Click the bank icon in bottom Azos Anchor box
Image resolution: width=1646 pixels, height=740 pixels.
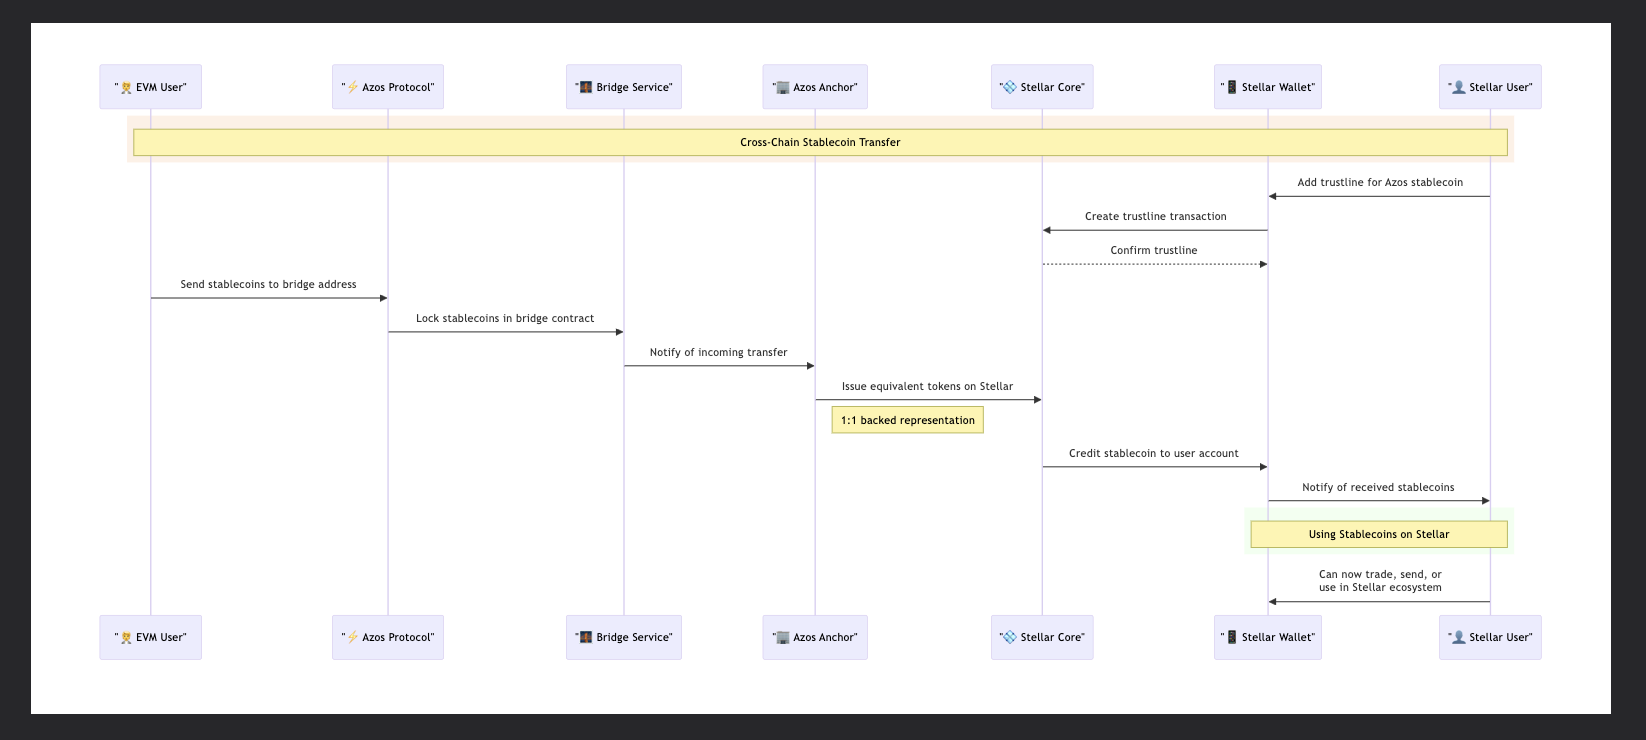783,637
